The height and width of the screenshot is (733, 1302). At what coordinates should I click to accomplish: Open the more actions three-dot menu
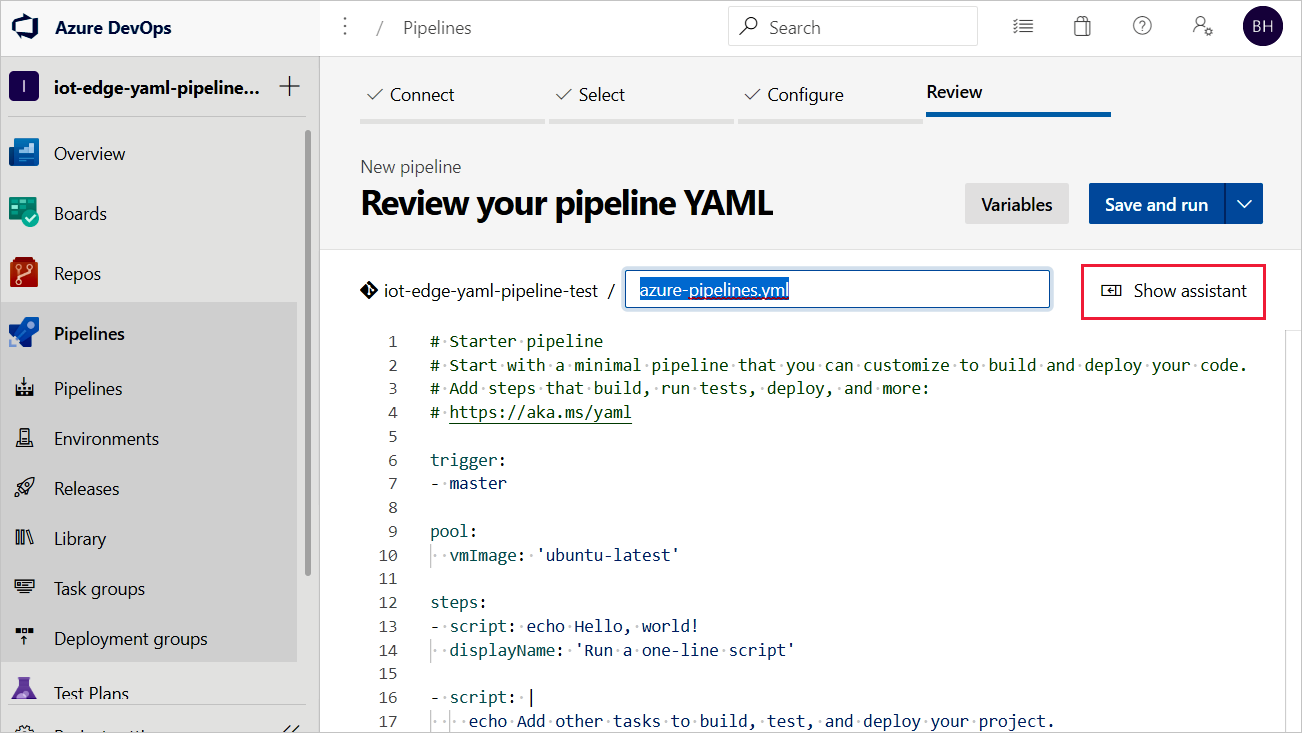(x=344, y=25)
